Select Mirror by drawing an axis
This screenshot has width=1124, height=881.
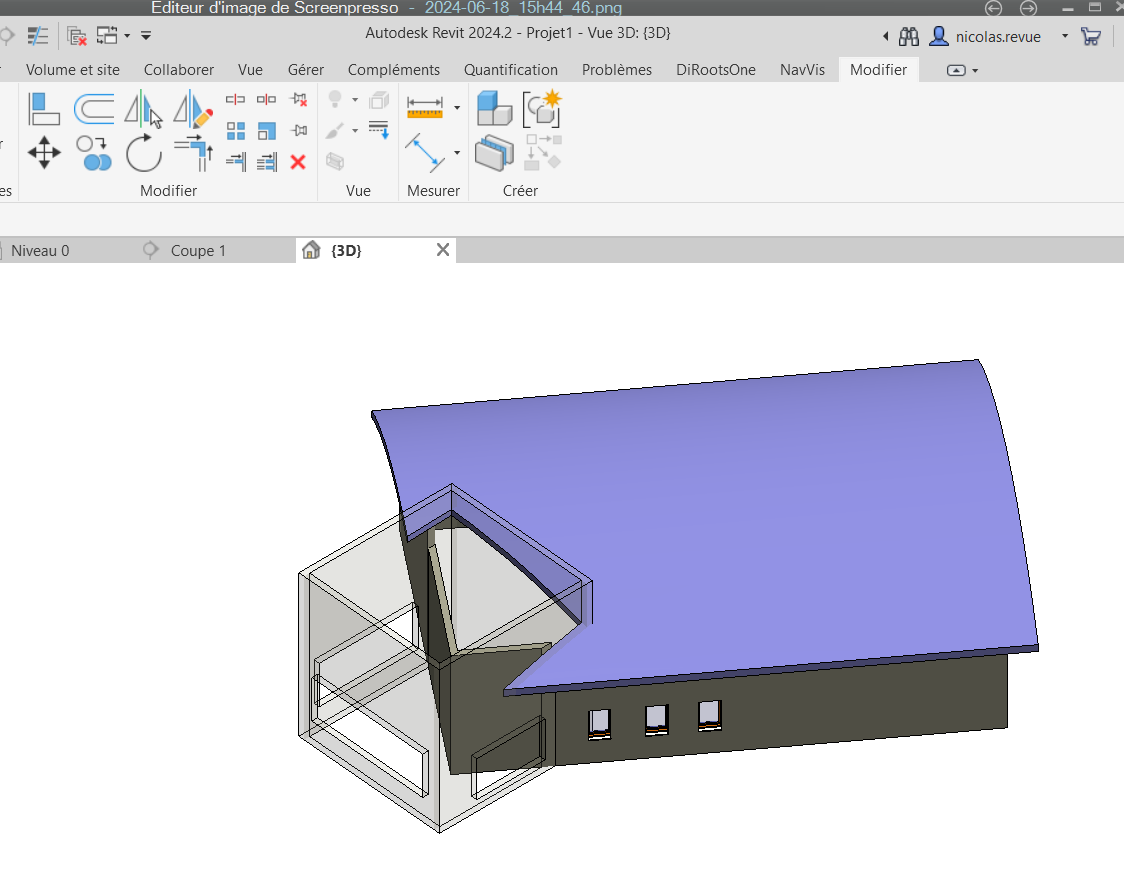pyautogui.click(x=193, y=108)
